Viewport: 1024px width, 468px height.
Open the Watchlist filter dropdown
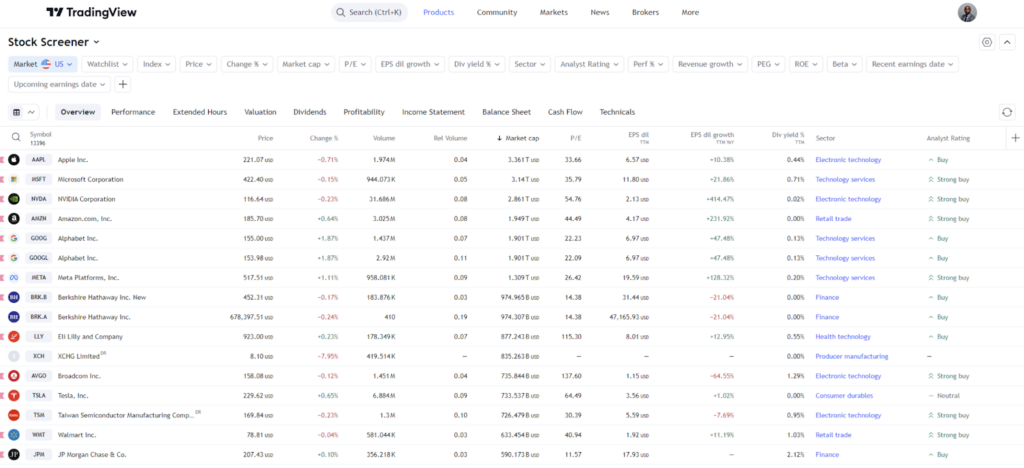(x=108, y=64)
